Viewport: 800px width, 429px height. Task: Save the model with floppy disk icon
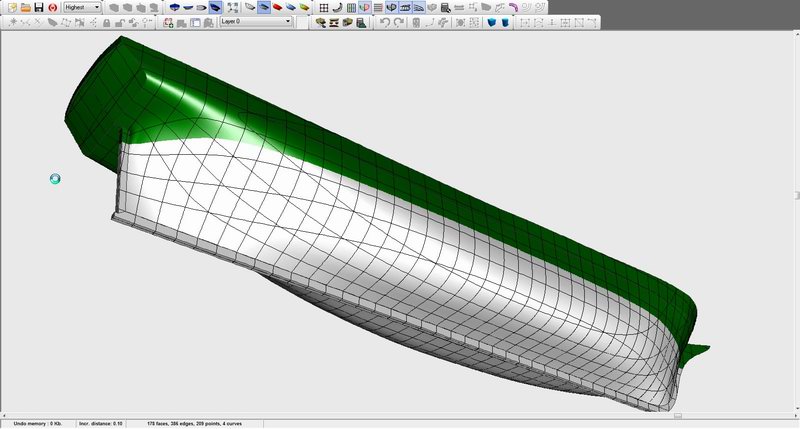[x=38, y=7]
